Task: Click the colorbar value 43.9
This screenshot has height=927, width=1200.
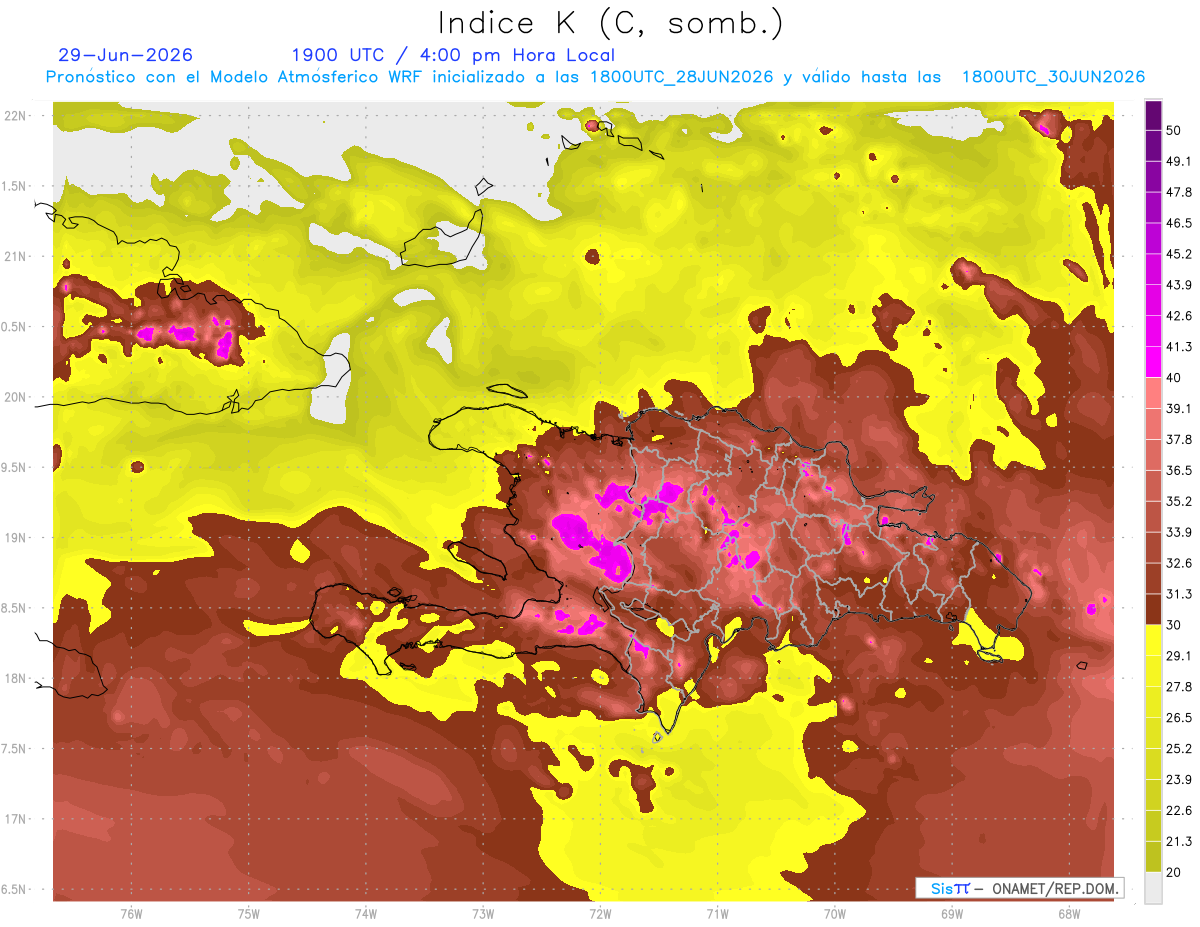Action: pos(1179,284)
